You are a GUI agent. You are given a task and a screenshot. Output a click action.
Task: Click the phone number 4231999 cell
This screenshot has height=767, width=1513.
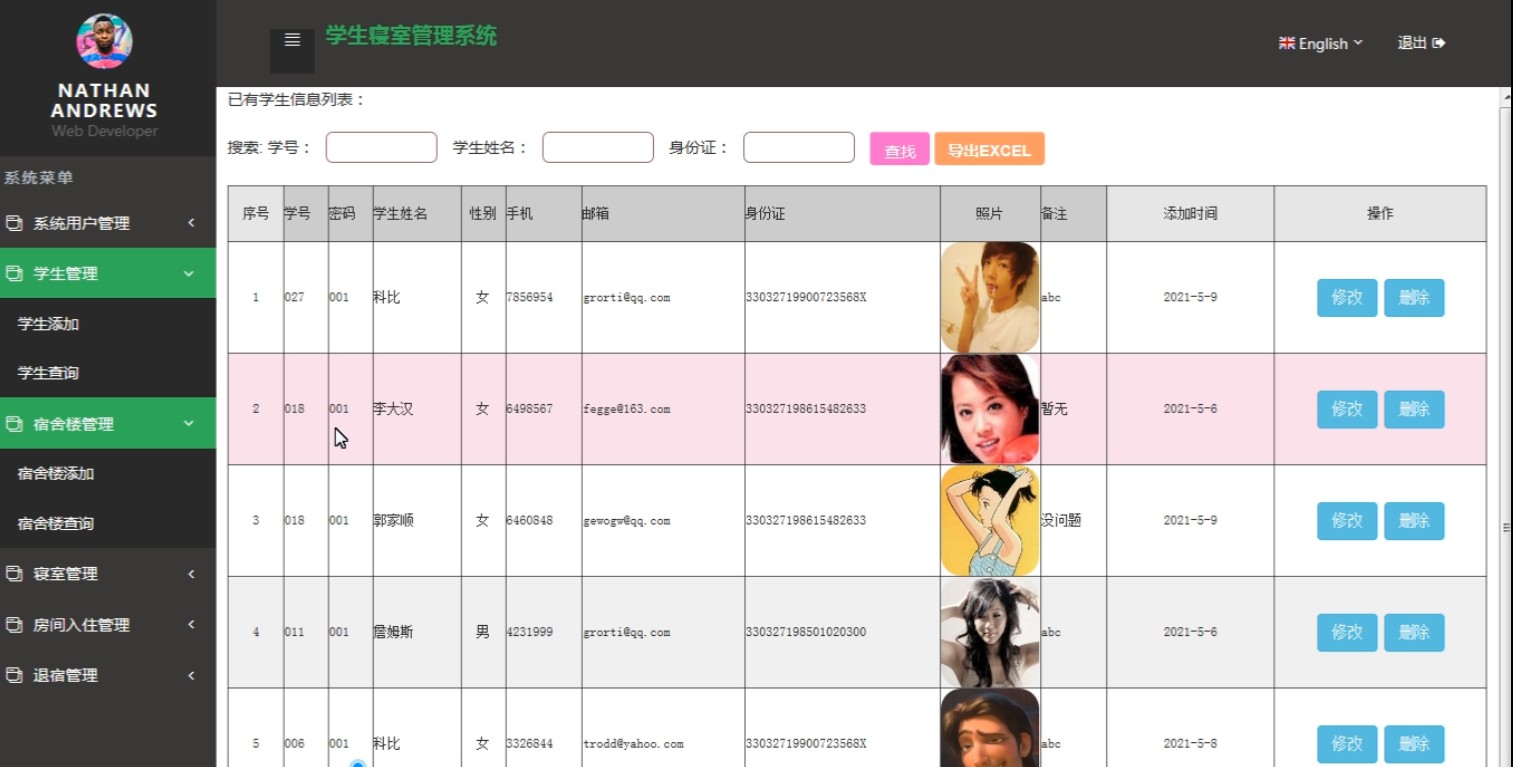pyautogui.click(x=544, y=632)
